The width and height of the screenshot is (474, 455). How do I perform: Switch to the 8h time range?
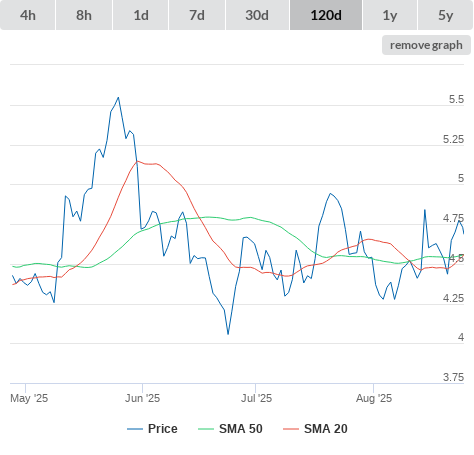(x=84, y=15)
